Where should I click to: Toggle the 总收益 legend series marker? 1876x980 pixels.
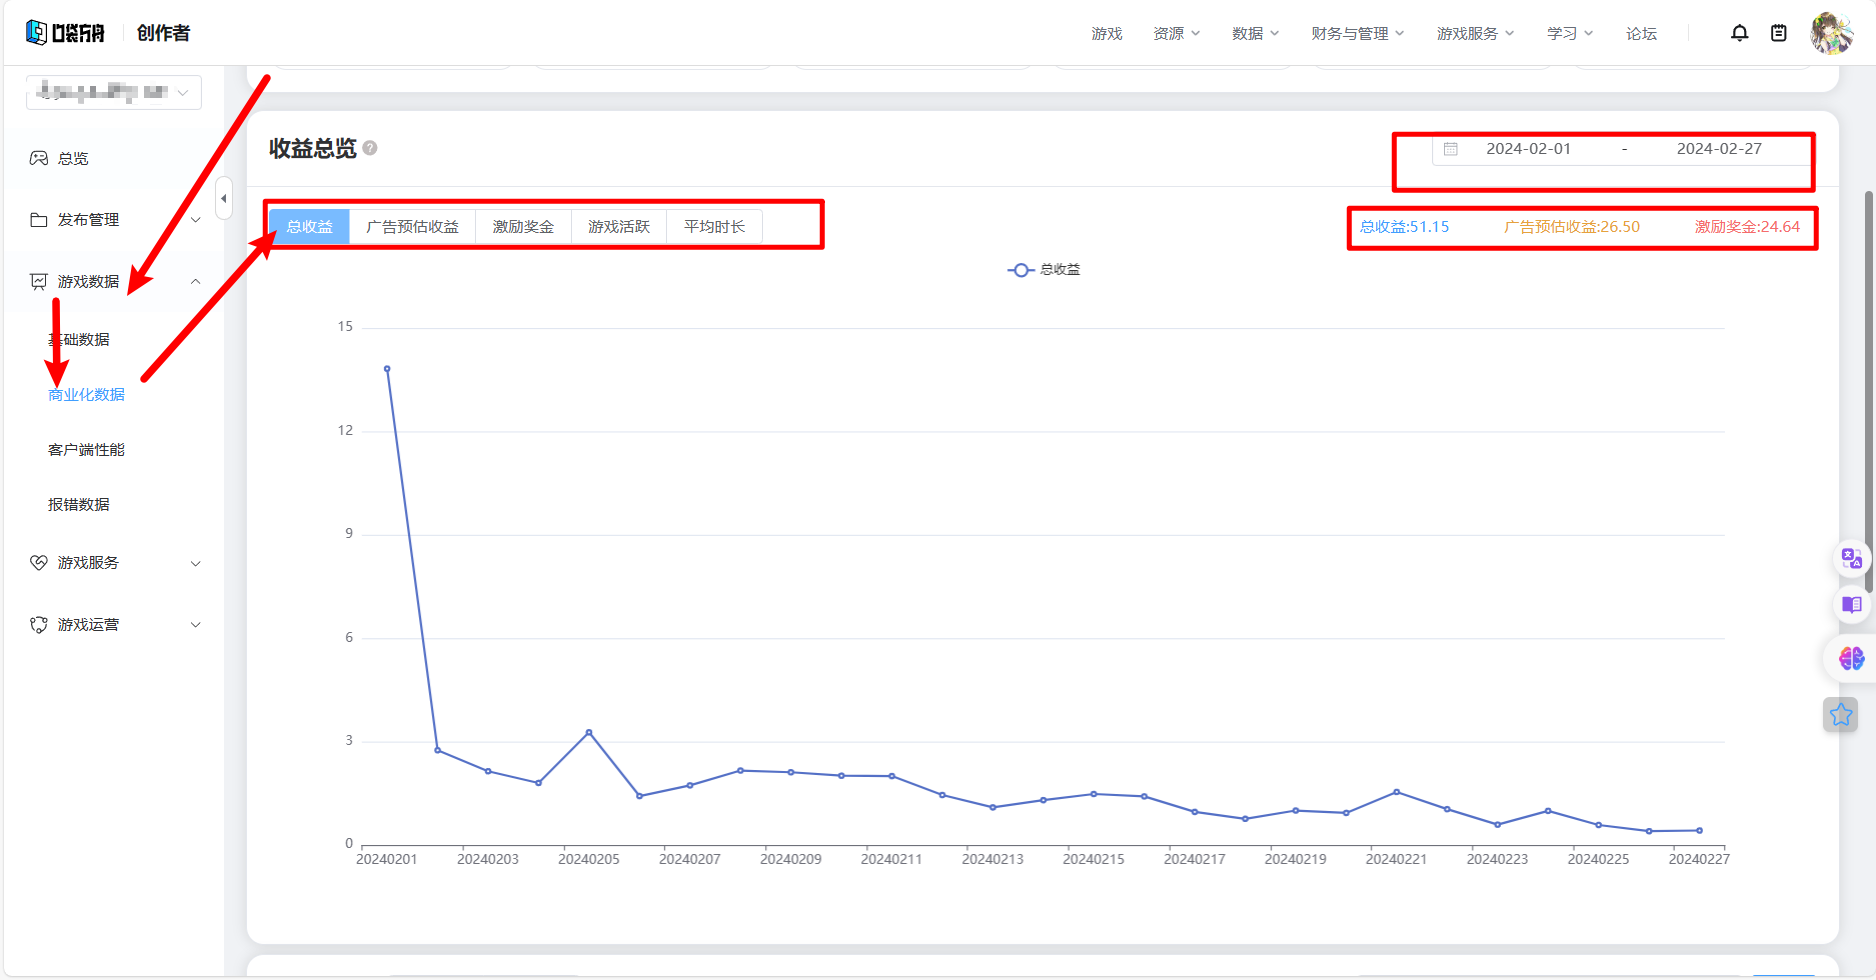[1020, 270]
